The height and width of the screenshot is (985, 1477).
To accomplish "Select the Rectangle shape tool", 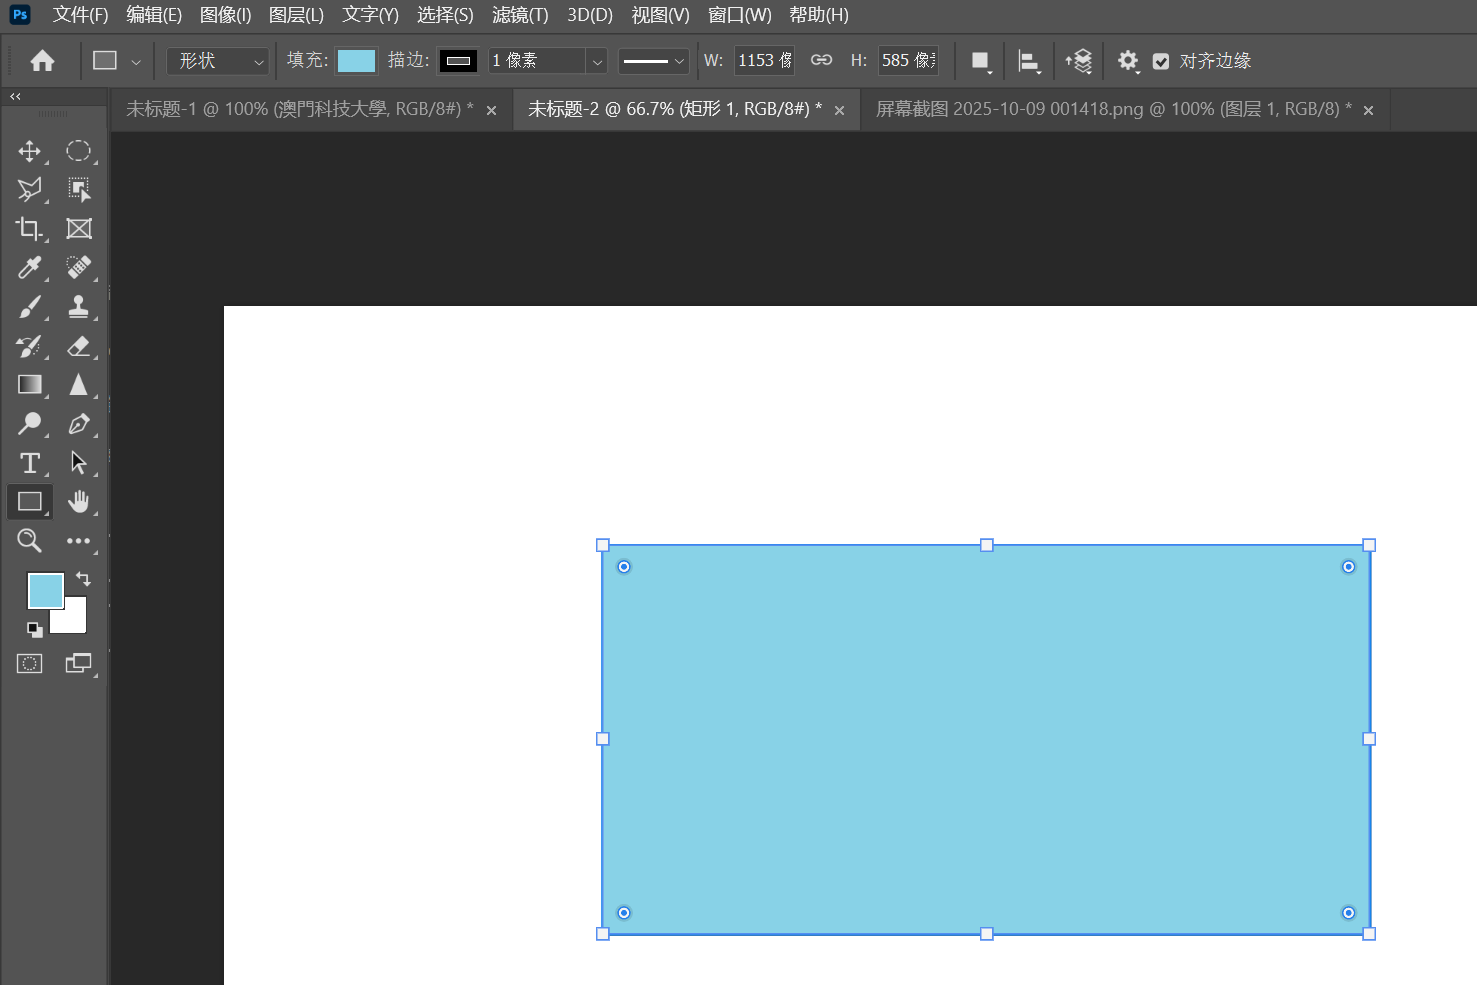I will [30, 502].
